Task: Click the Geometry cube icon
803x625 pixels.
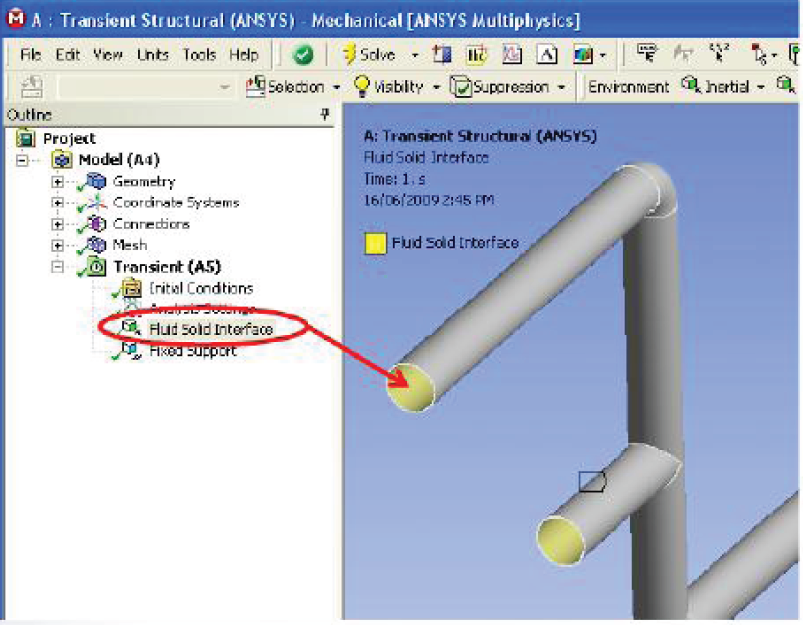Action: 96,181
